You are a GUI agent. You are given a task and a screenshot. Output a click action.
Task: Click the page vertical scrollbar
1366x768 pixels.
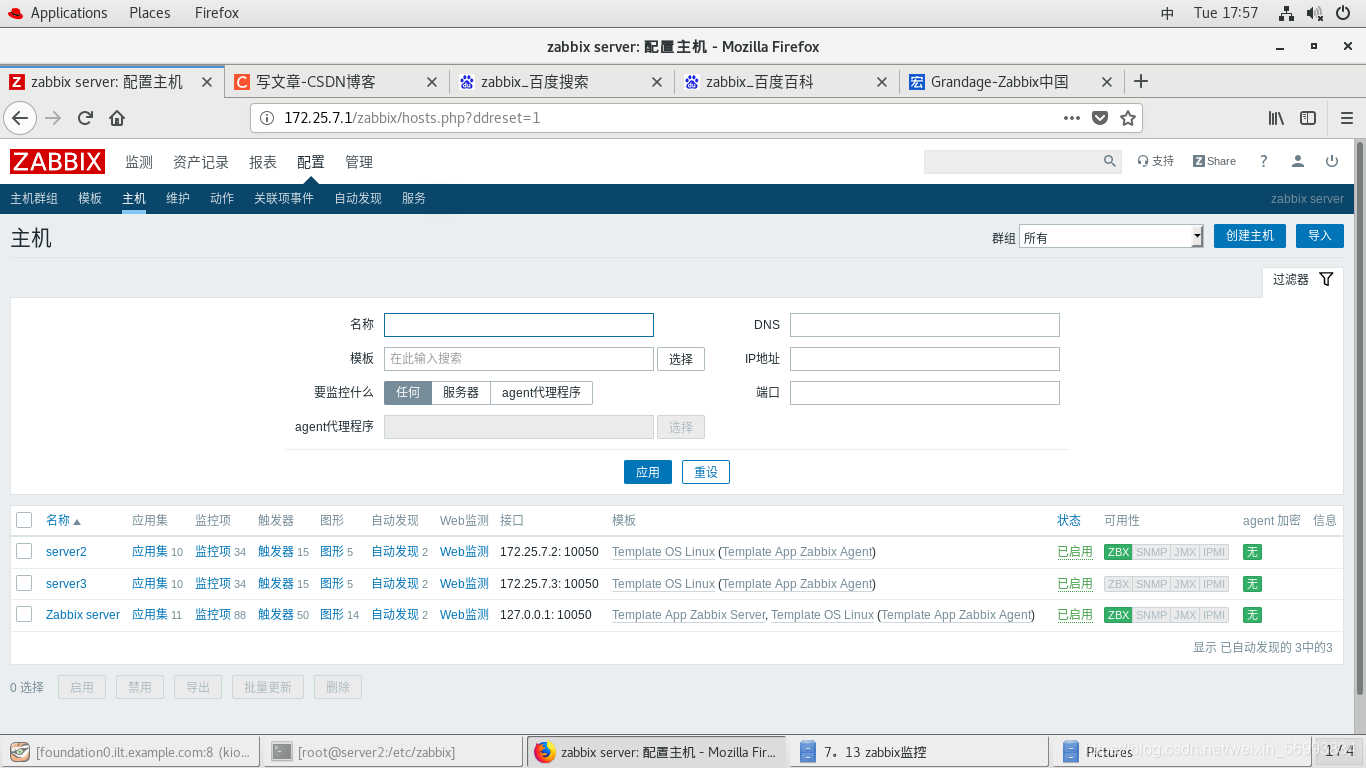tap(1360, 418)
